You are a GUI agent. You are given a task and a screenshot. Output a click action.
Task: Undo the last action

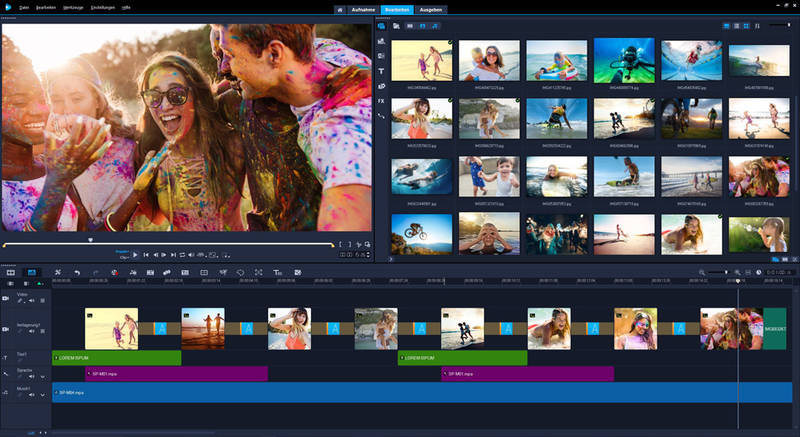click(x=77, y=273)
